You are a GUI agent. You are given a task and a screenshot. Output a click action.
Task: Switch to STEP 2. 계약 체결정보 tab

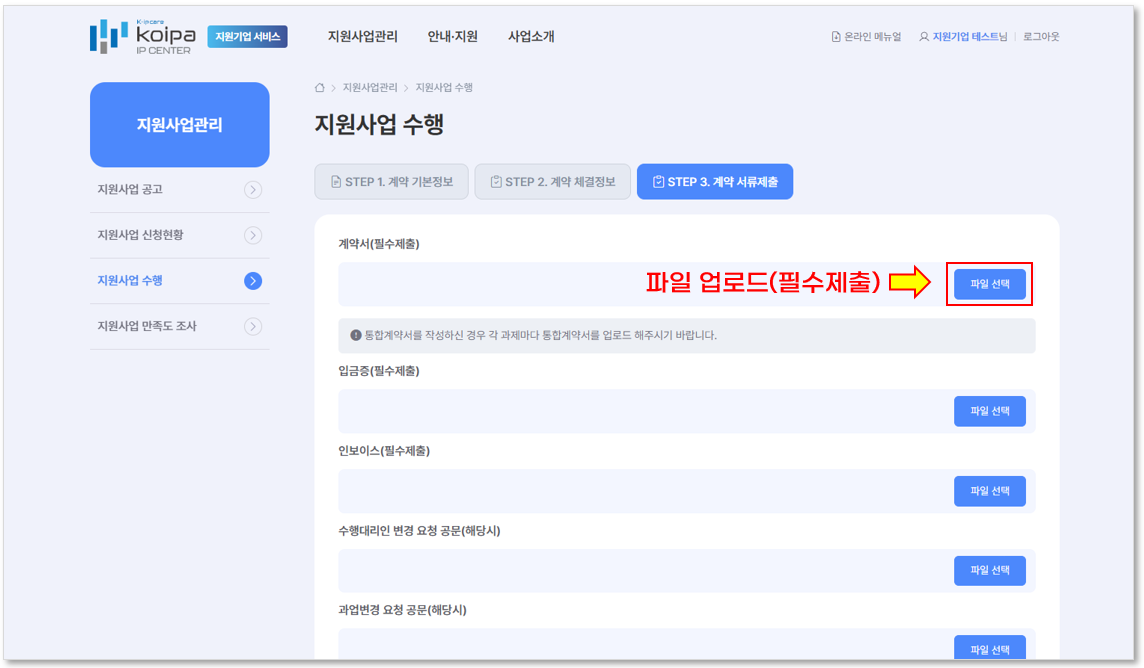pyautogui.click(x=552, y=182)
